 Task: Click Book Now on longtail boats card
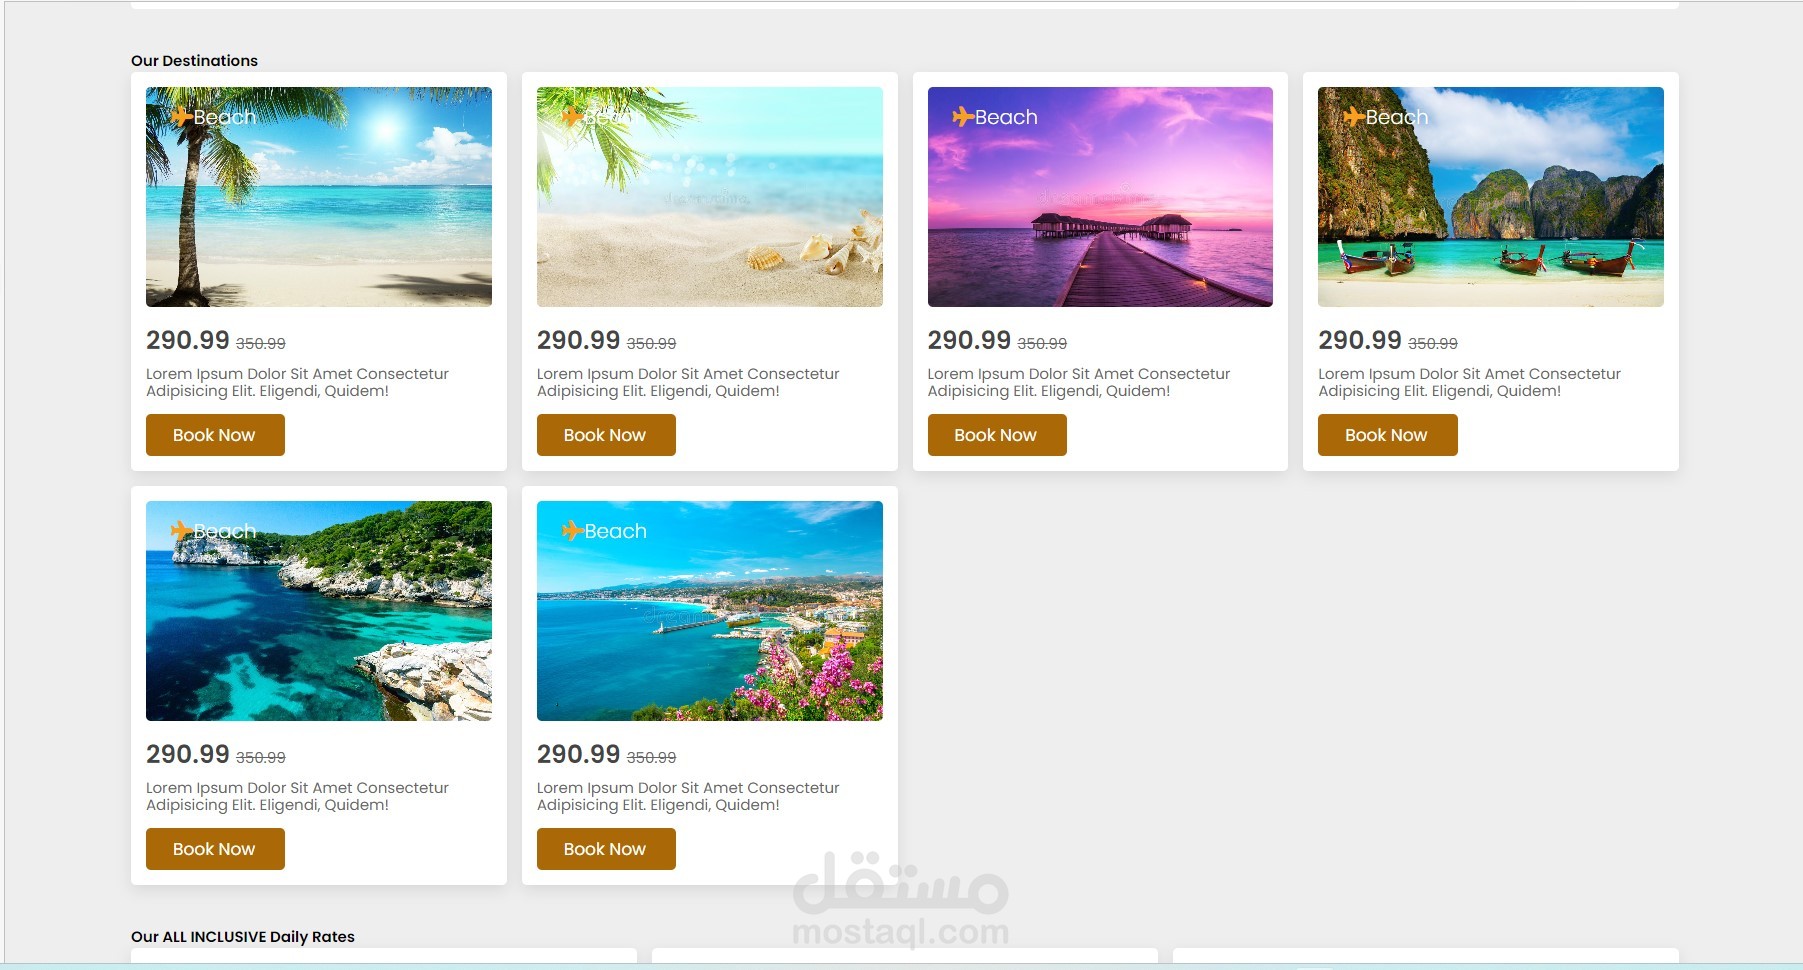pyautogui.click(x=1387, y=435)
